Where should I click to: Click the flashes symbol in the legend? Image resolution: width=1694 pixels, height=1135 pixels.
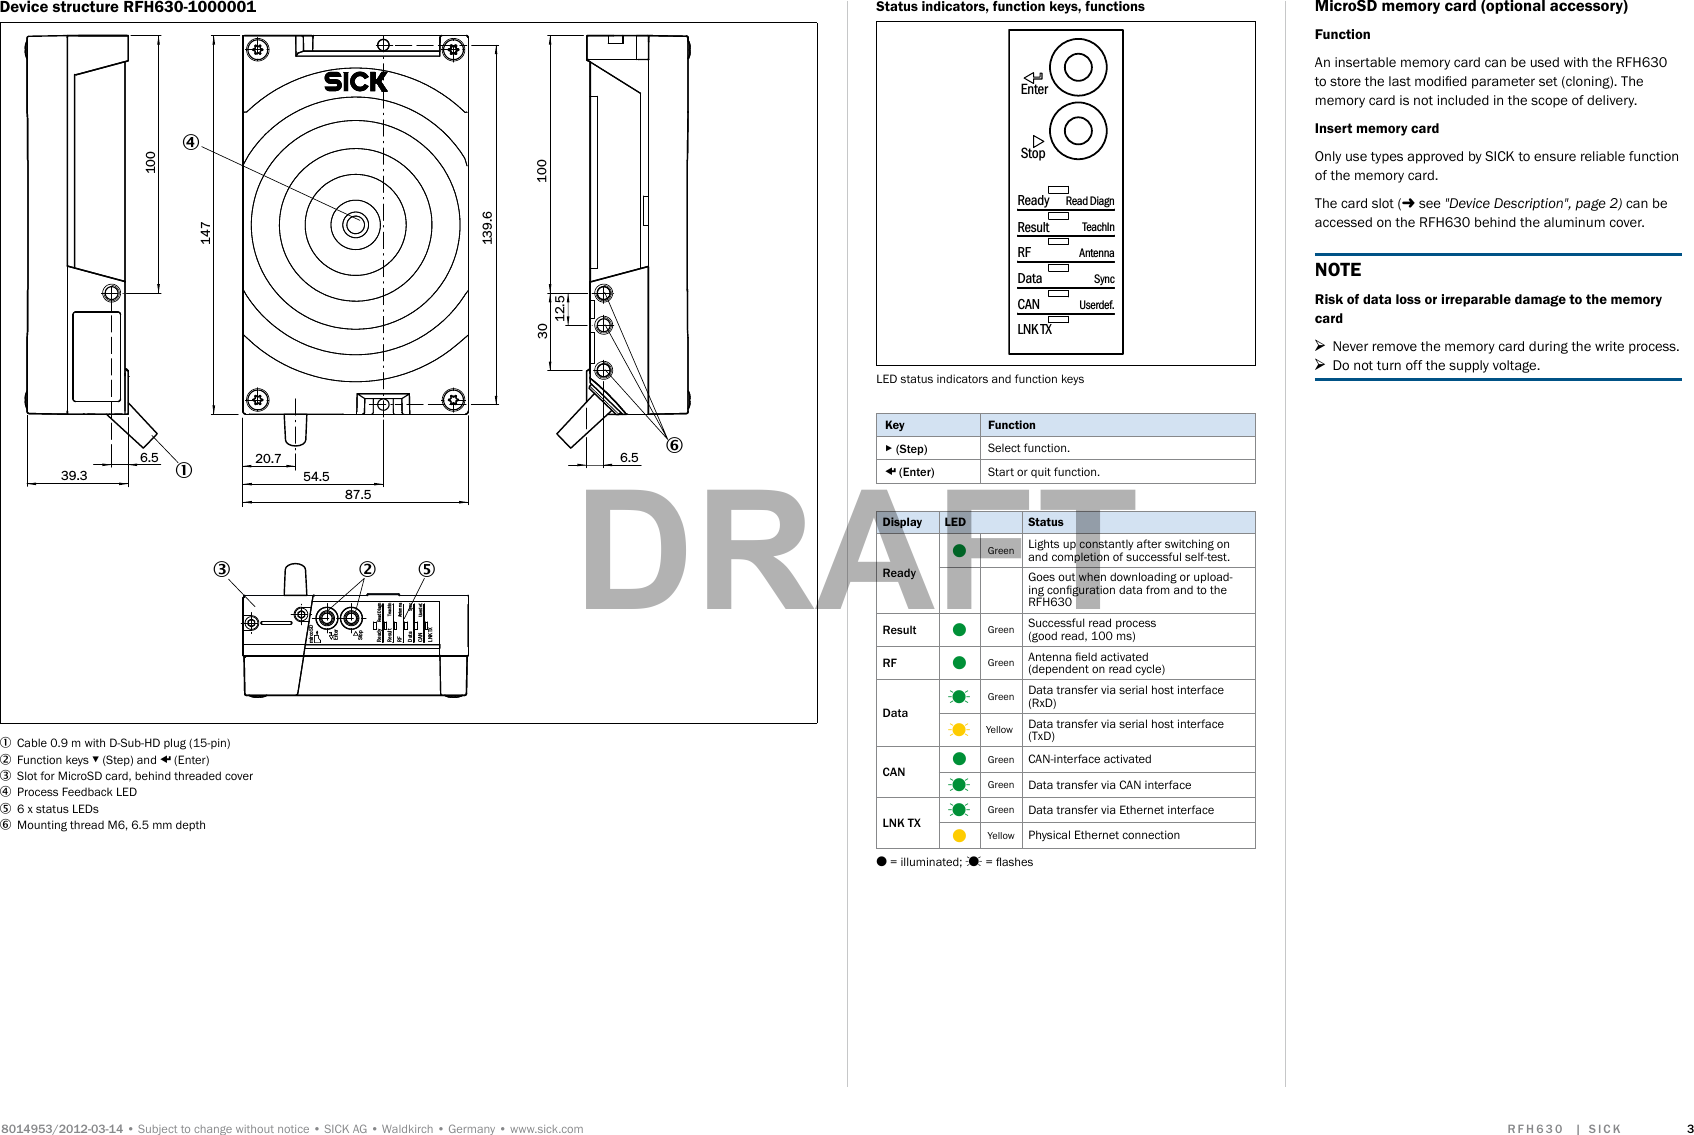[973, 861]
